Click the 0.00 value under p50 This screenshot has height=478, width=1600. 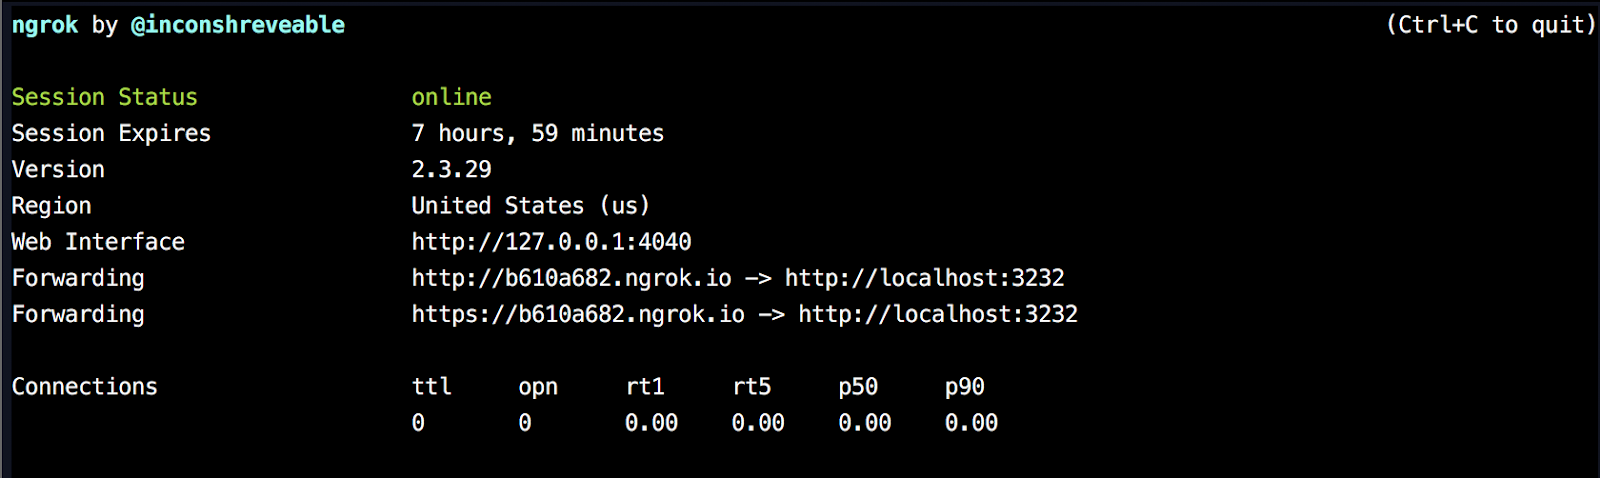point(865,423)
